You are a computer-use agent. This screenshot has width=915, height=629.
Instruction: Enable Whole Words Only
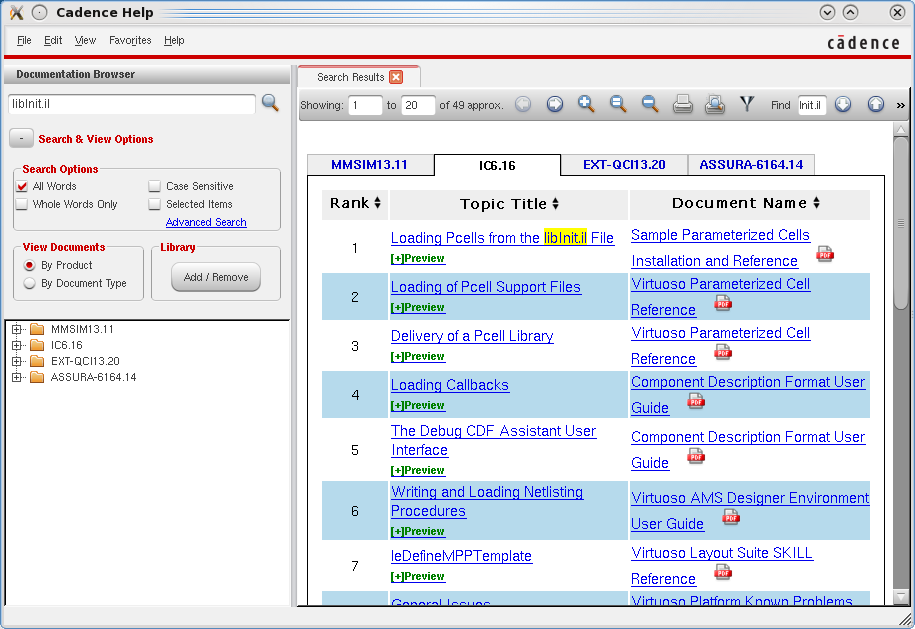pyautogui.click(x=22, y=204)
